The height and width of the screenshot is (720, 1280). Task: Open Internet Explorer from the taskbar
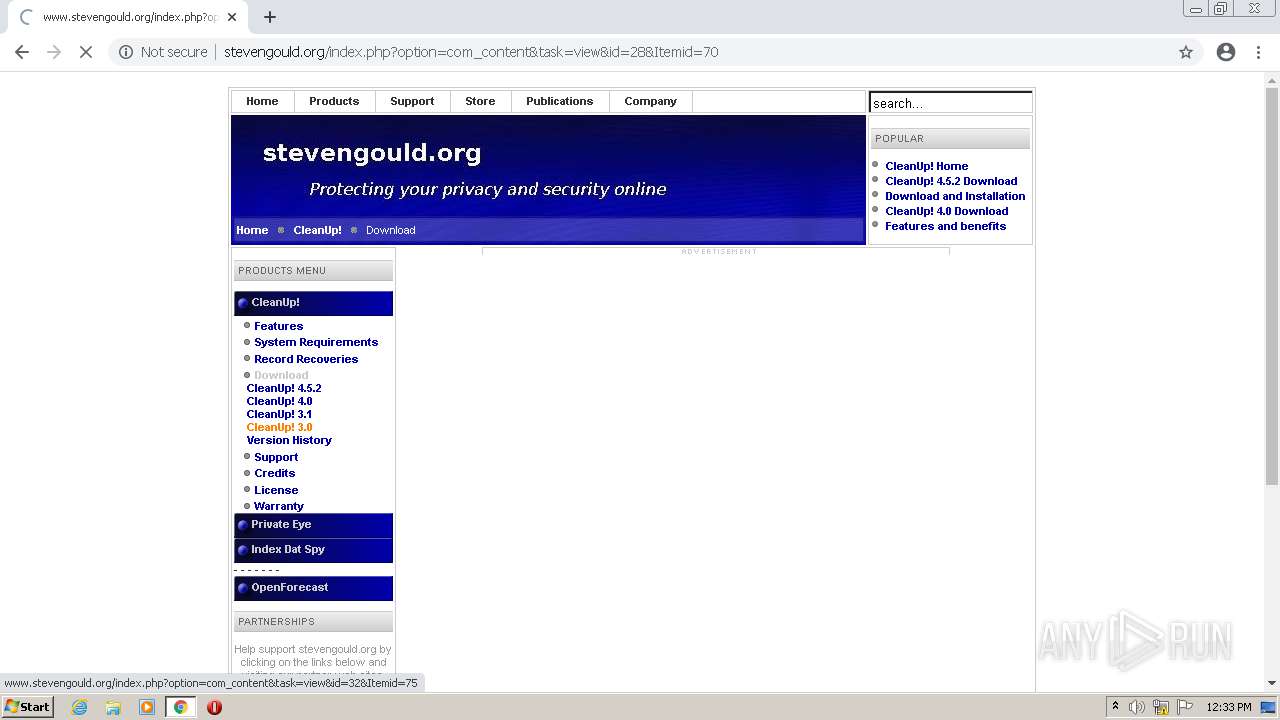pos(80,707)
